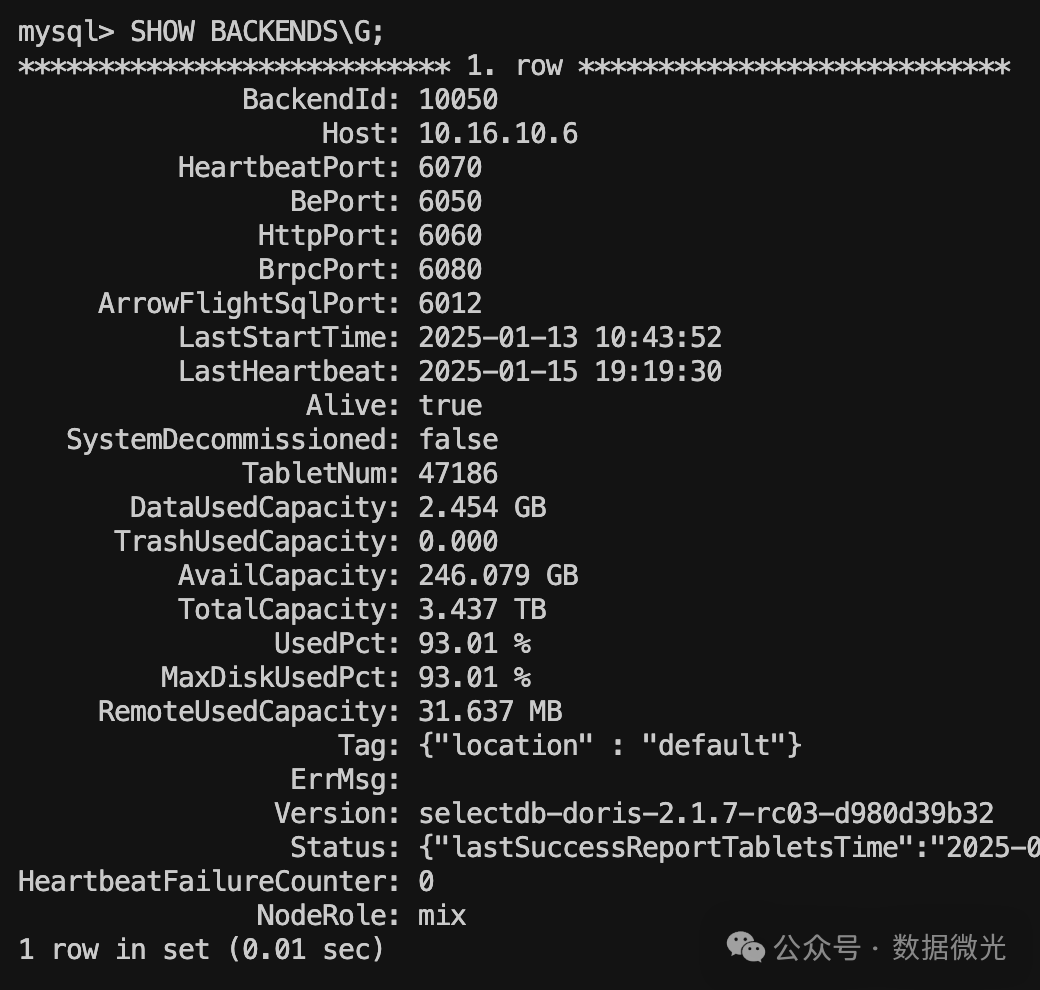Click the BackendId value 10050

[x=458, y=99]
